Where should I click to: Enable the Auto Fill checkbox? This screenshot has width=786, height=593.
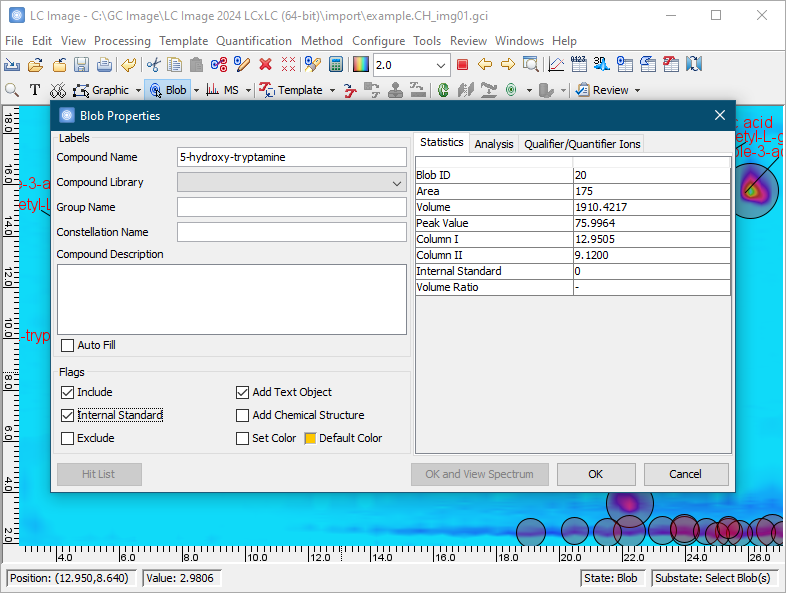(68, 345)
